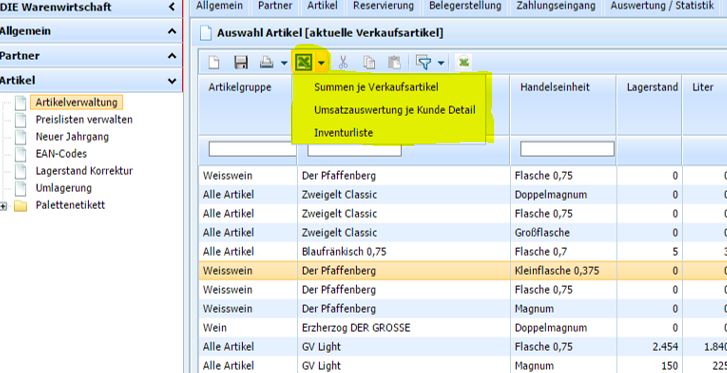Open the Auswertung / Statistik tab
The width and height of the screenshot is (727, 373).
point(662,6)
